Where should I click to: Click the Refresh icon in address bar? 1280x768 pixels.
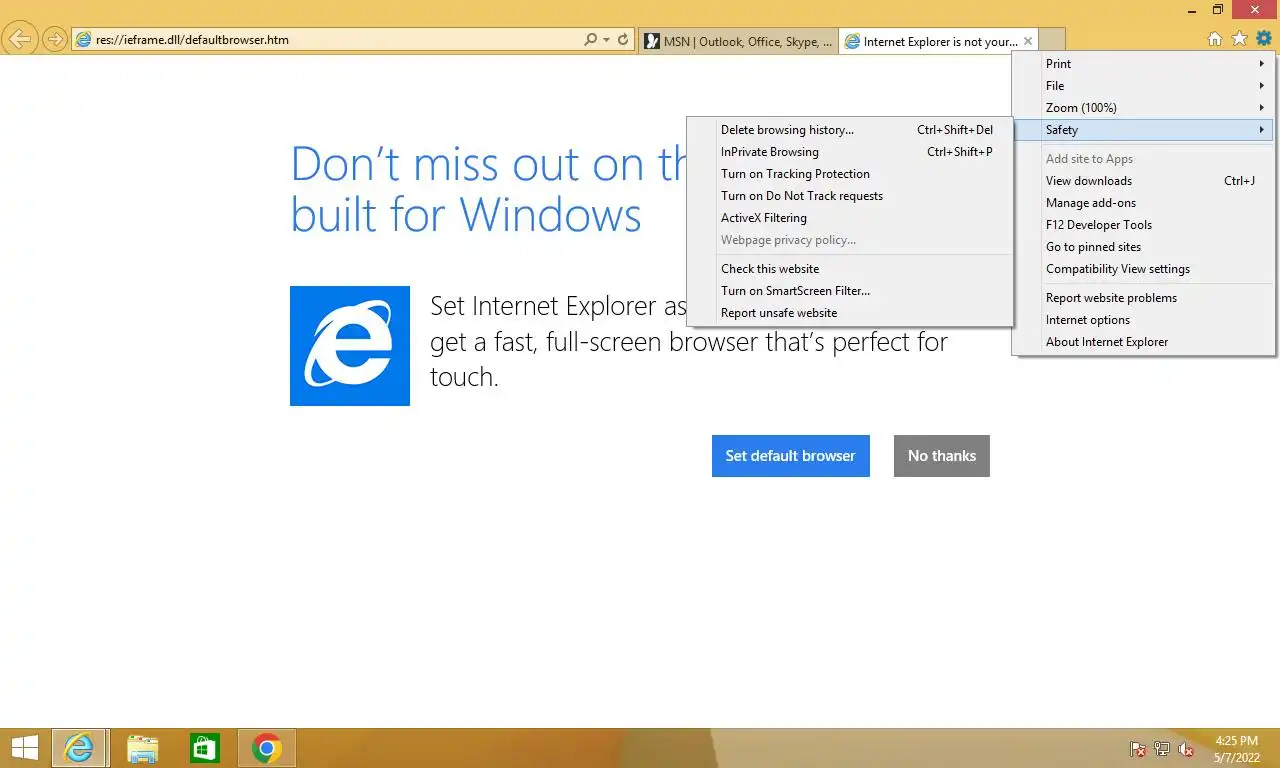pyautogui.click(x=623, y=40)
